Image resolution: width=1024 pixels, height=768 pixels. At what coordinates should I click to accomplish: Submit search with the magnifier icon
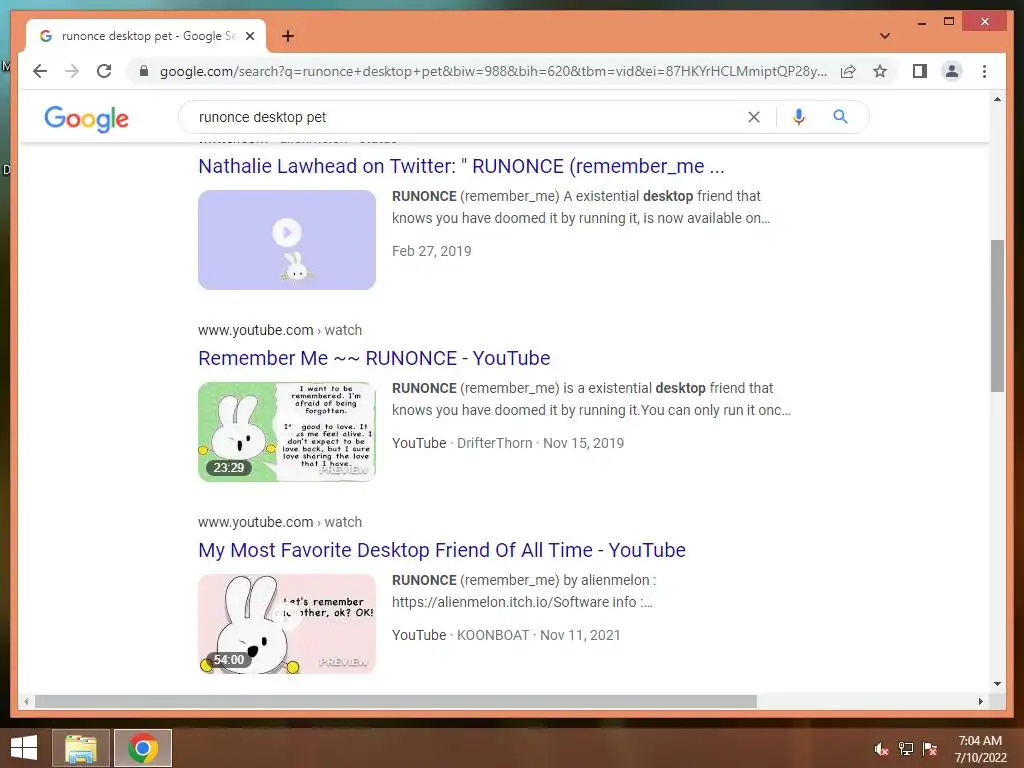(840, 117)
